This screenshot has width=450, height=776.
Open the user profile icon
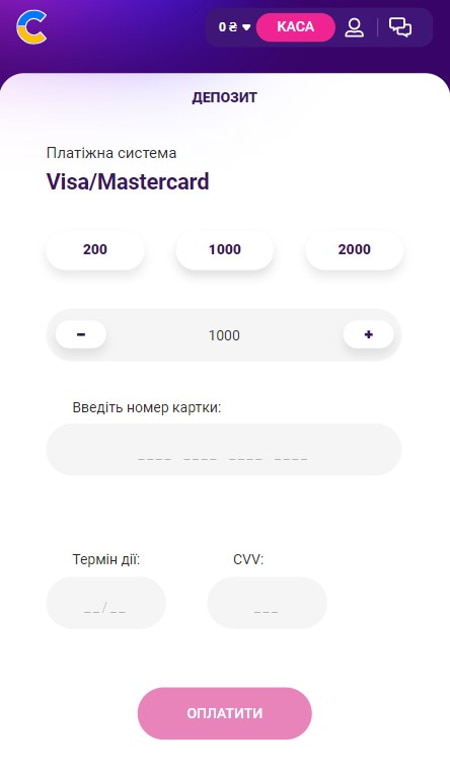(354, 27)
